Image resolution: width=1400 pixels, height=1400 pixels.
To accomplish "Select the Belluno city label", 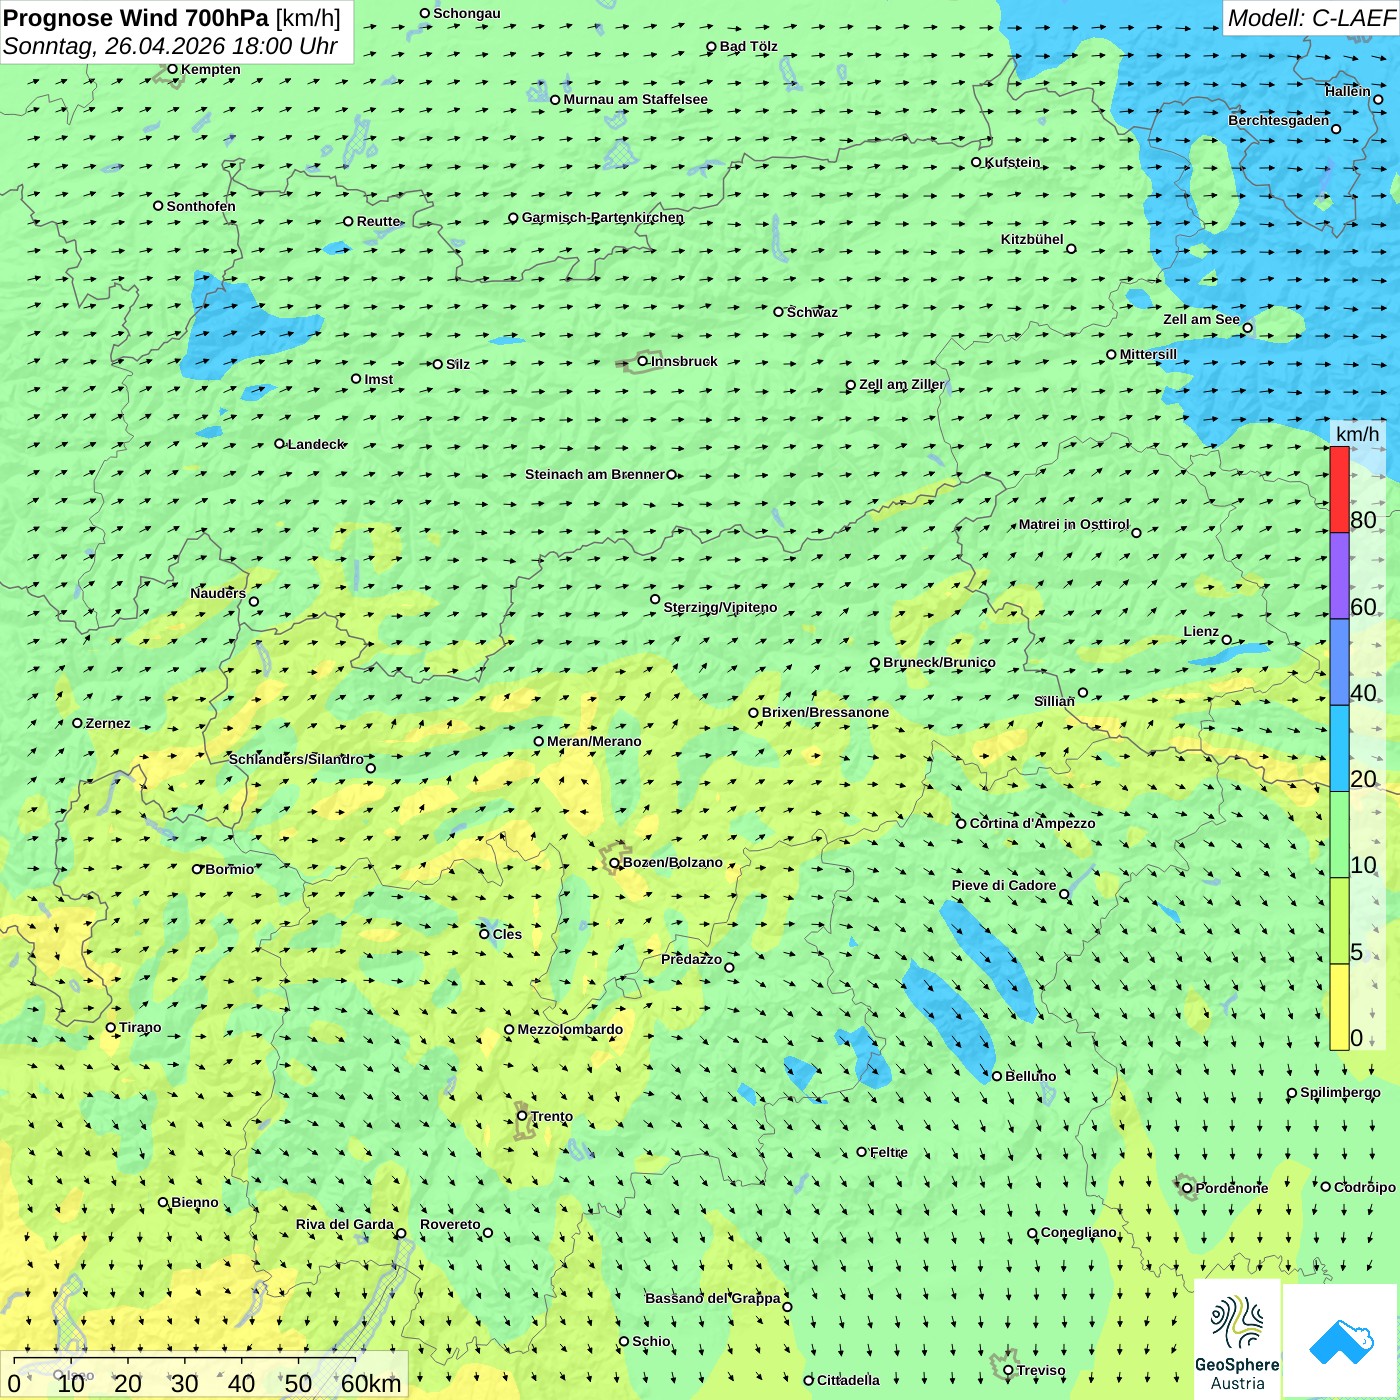I will (1031, 1076).
